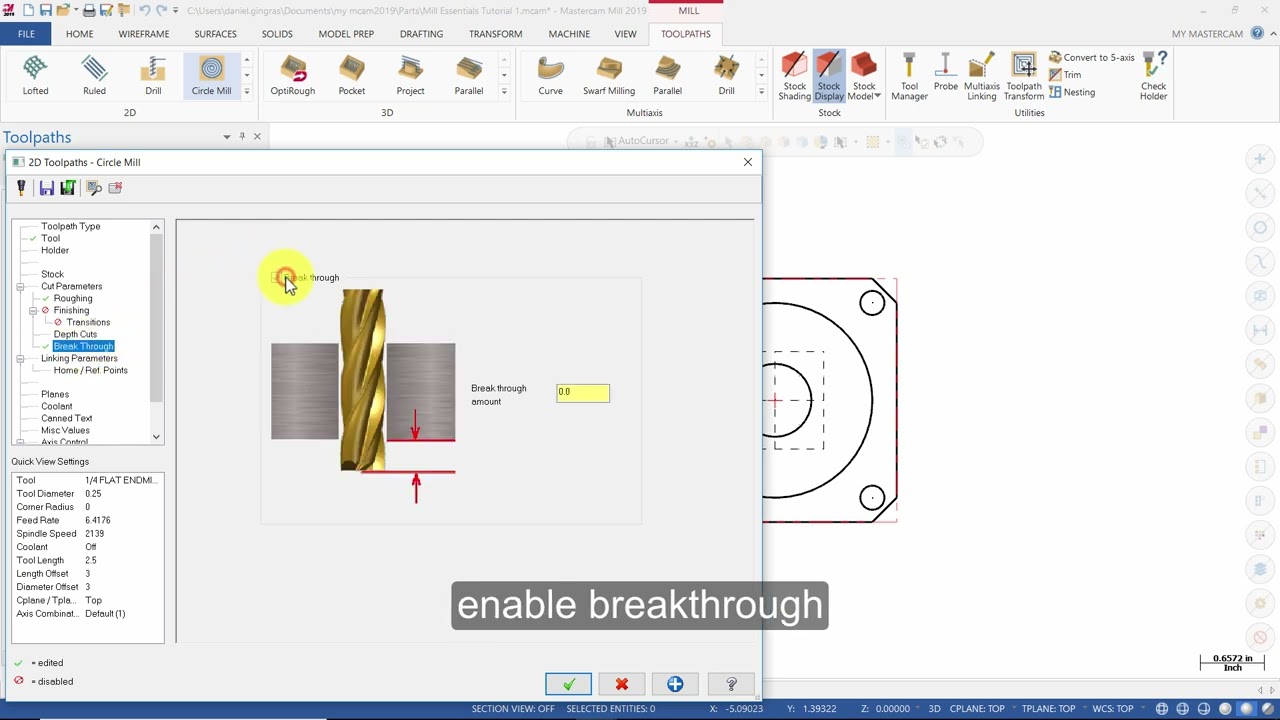The image size is (1280, 720).
Task: Open Multiaxis Linking
Action: 981,77
